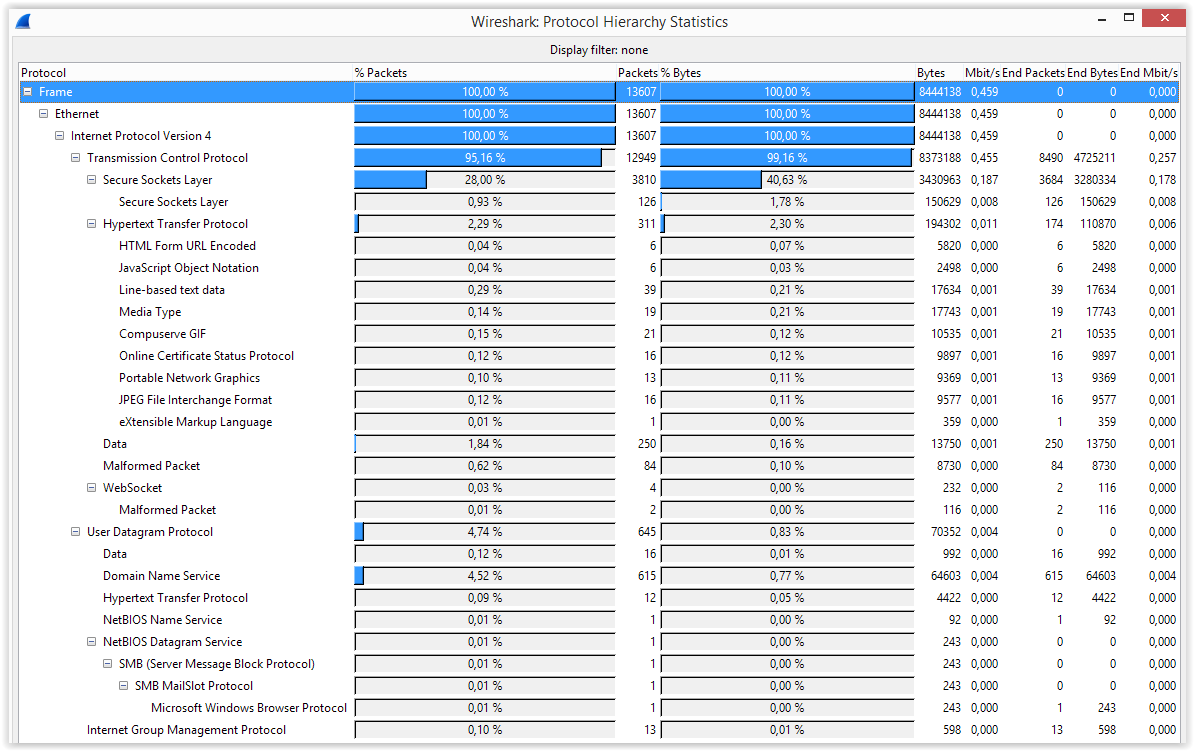The width and height of the screenshot is (1194, 751).
Task: Collapse the Ethernet tree node
Action: tap(43, 113)
